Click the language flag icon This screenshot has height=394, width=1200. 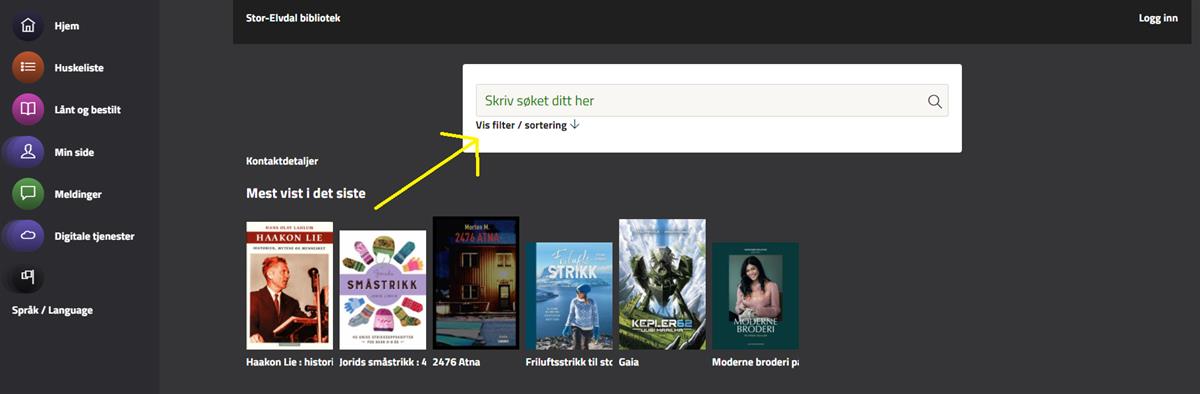click(28, 277)
